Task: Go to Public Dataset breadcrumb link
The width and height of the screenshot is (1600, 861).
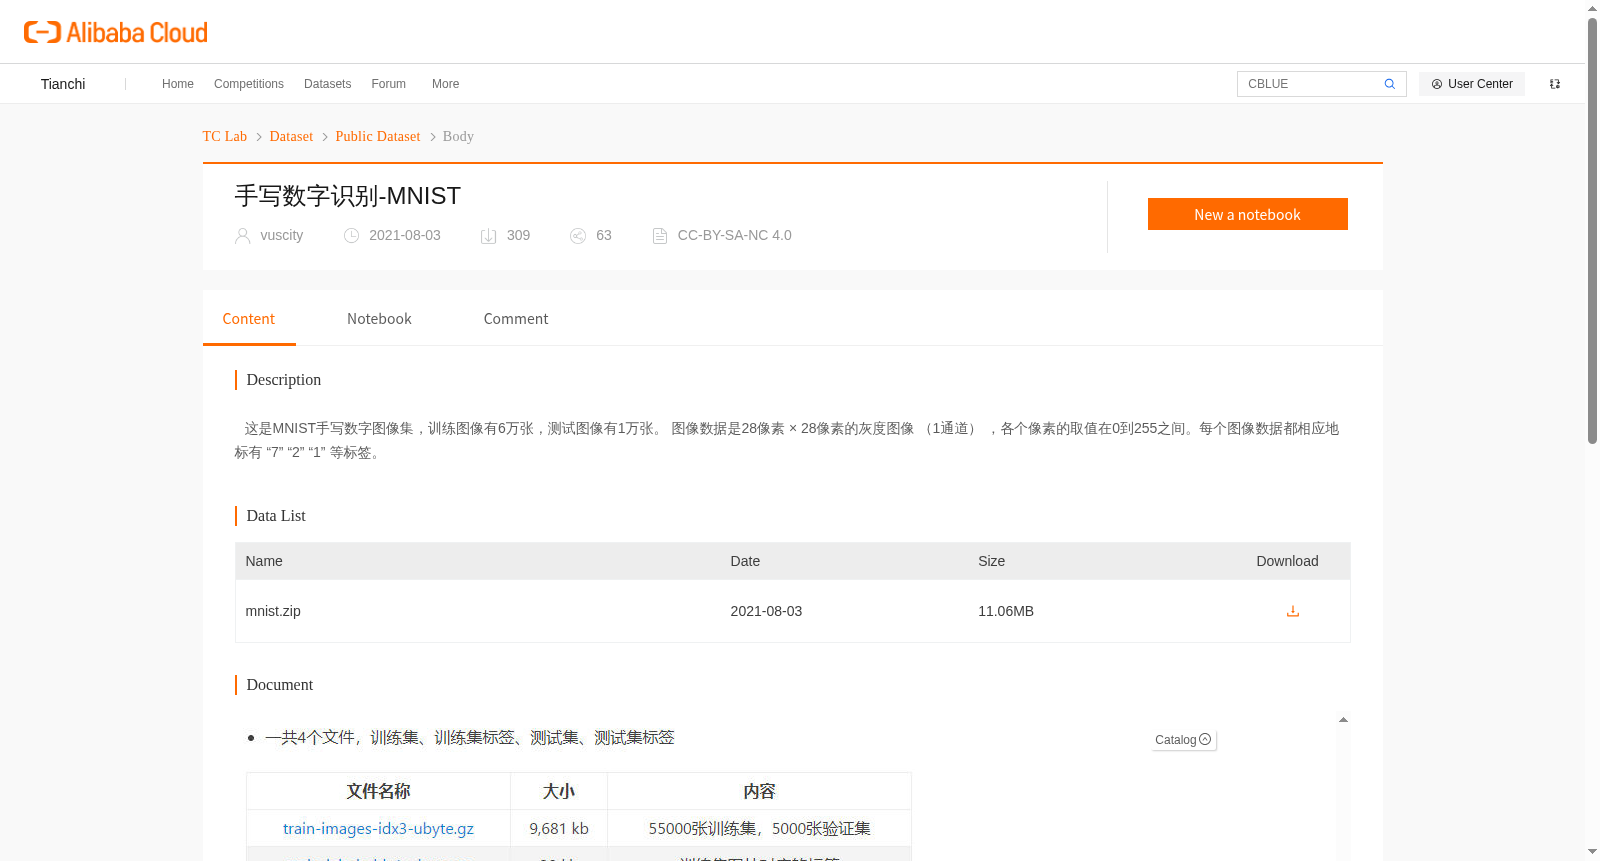Action: tap(378, 136)
